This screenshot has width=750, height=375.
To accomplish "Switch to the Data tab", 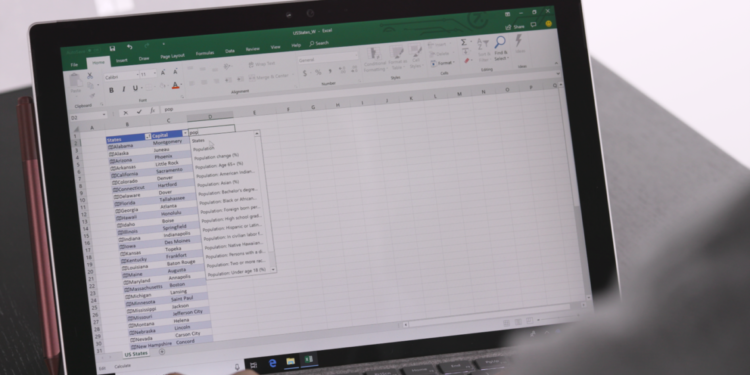I will coord(230,51).
